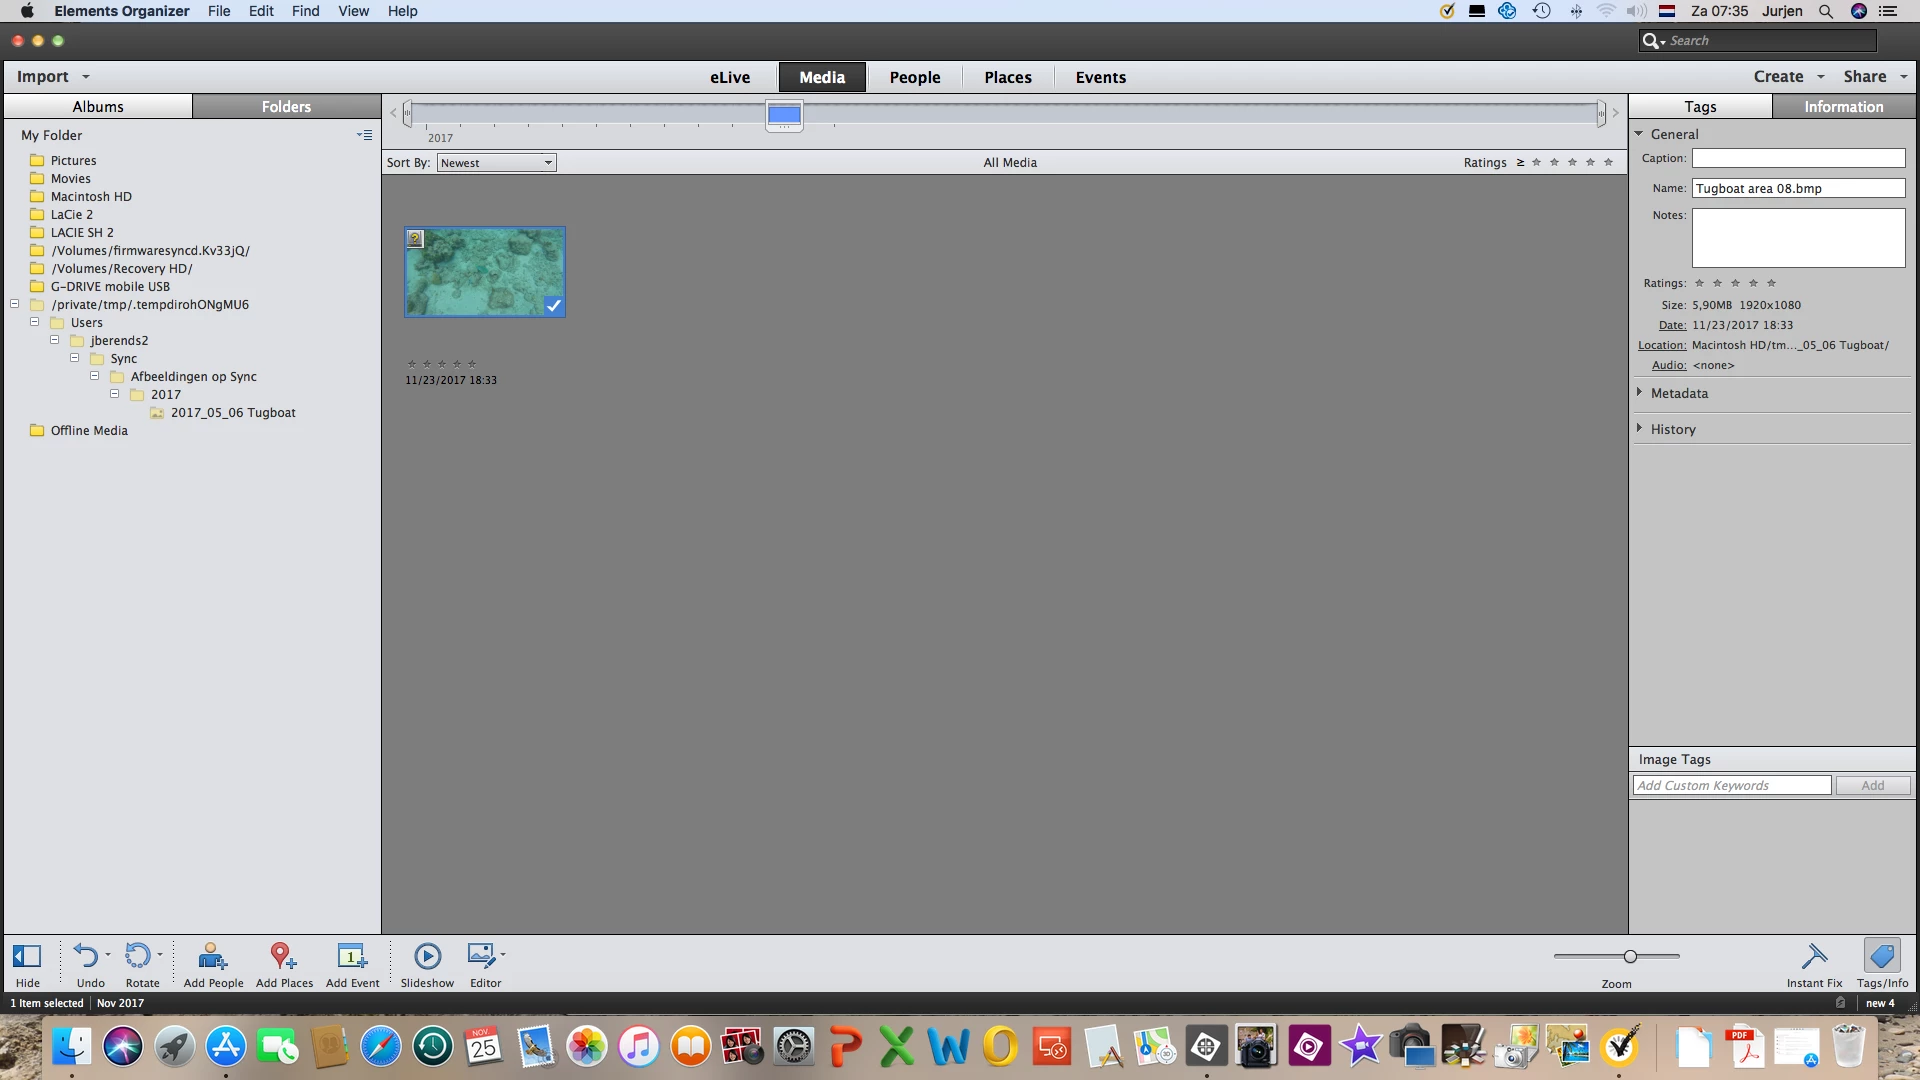
Task: Toggle the Tags/Info panel
Action: [1881, 957]
